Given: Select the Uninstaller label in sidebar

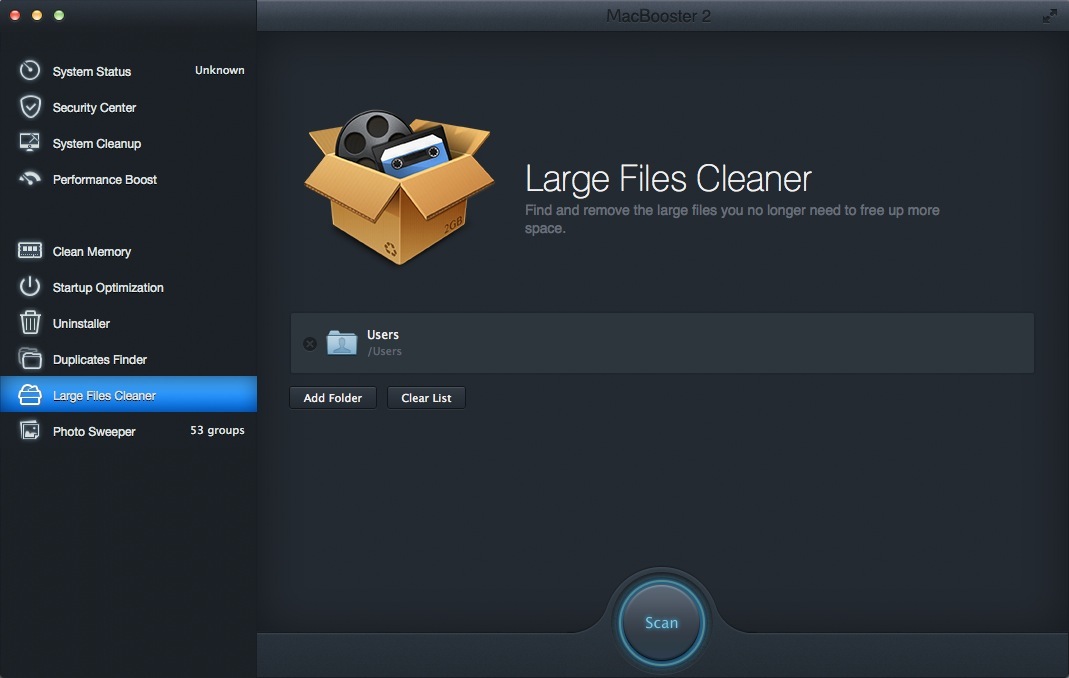Looking at the screenshot, I should pos(81,324).
